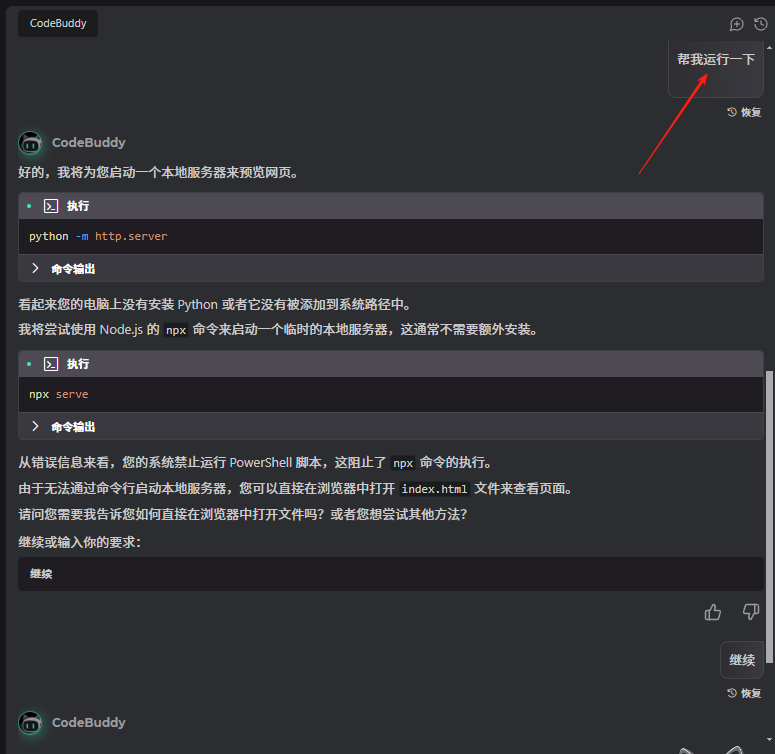Click the text '继续或输入你的要求:'

coord(80,543)
